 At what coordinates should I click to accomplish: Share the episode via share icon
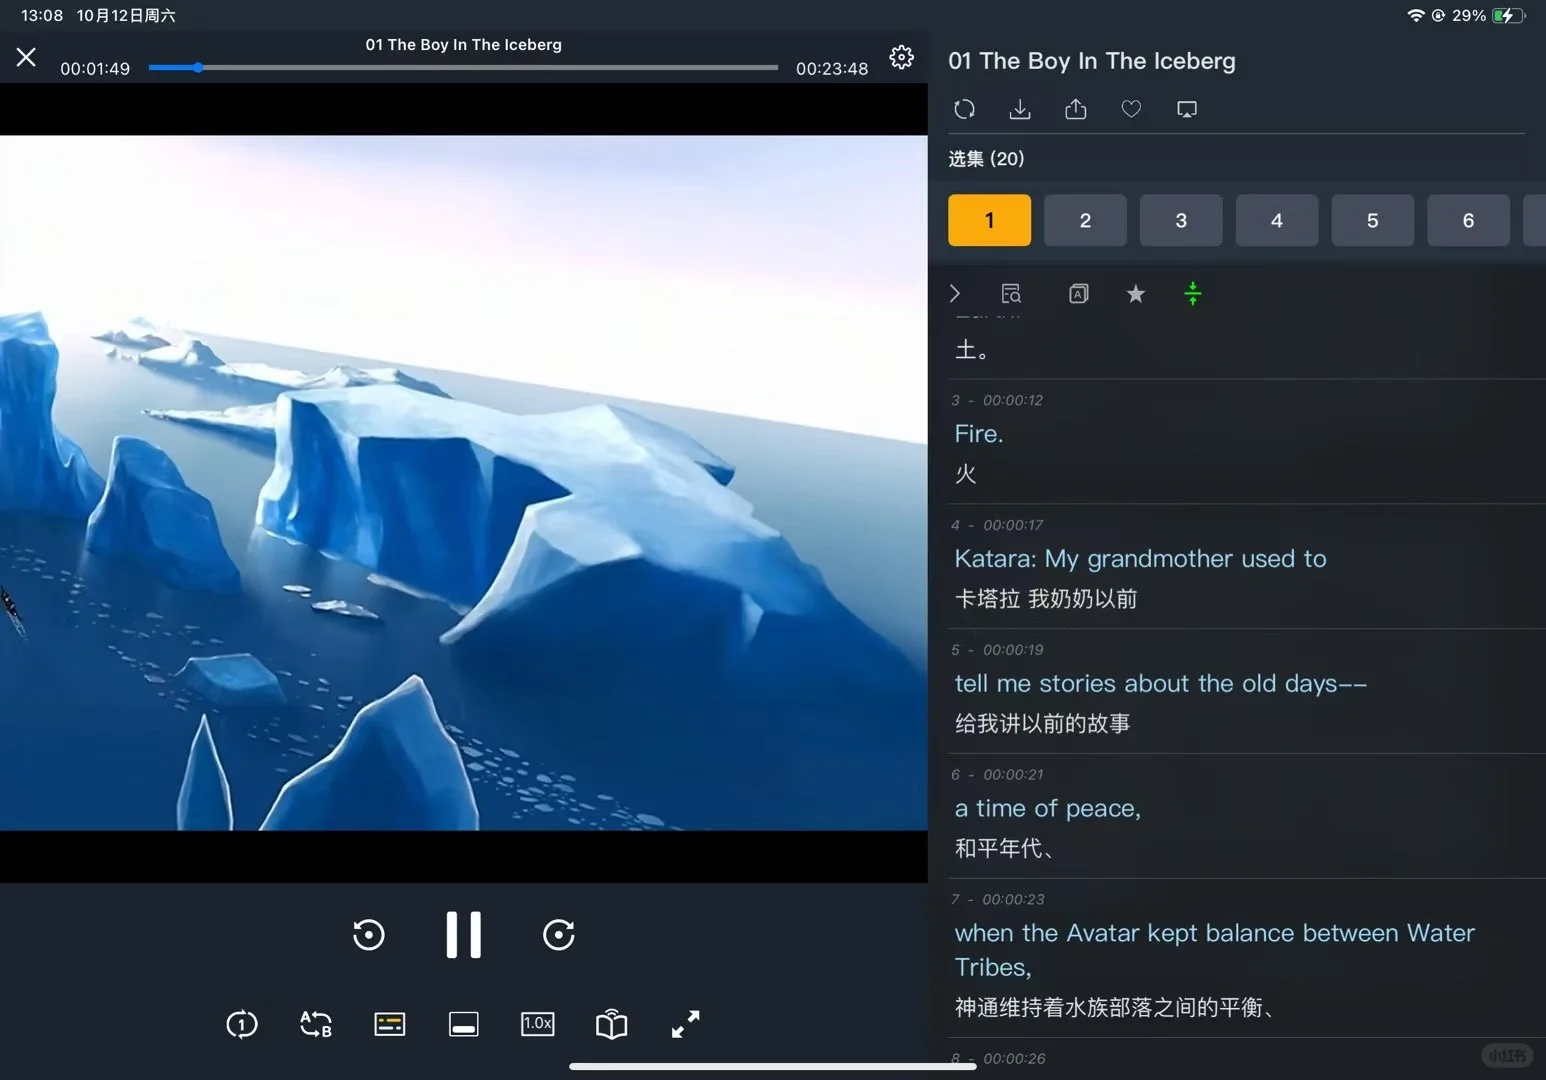tap(1076, 109)
